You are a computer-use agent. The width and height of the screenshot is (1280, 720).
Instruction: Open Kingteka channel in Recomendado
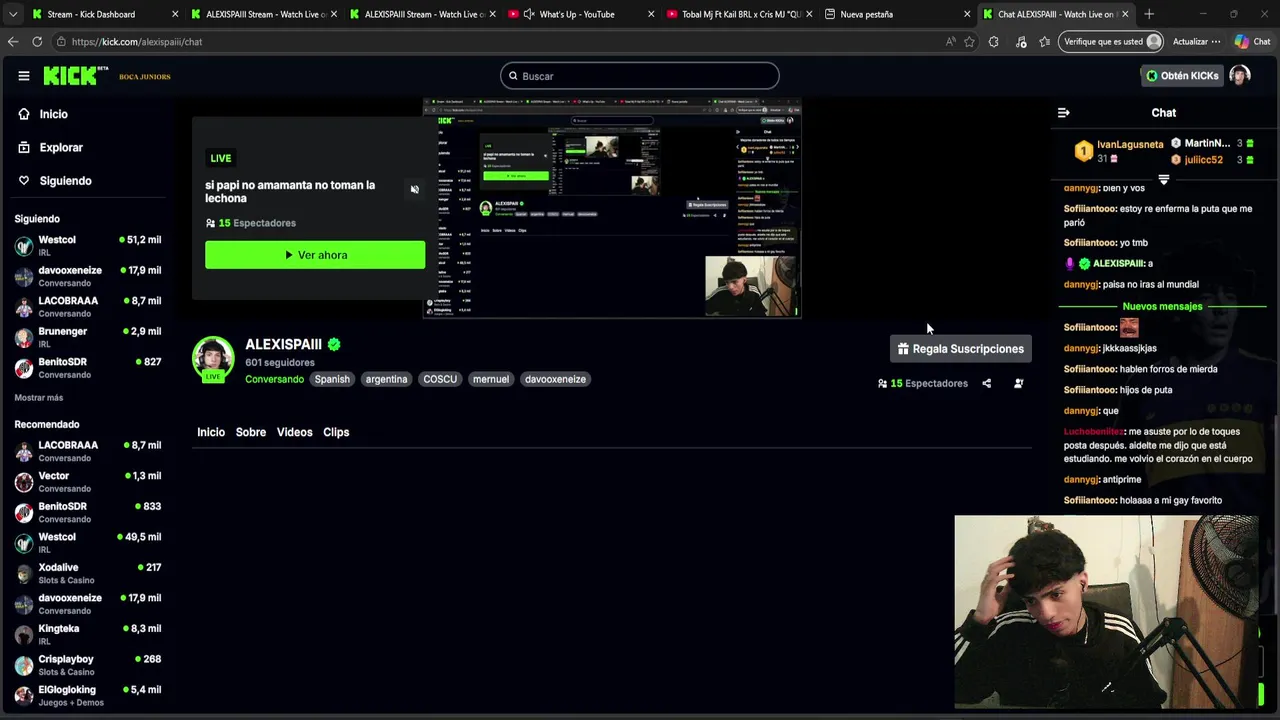pyautogui.click(x=88, y=634)
